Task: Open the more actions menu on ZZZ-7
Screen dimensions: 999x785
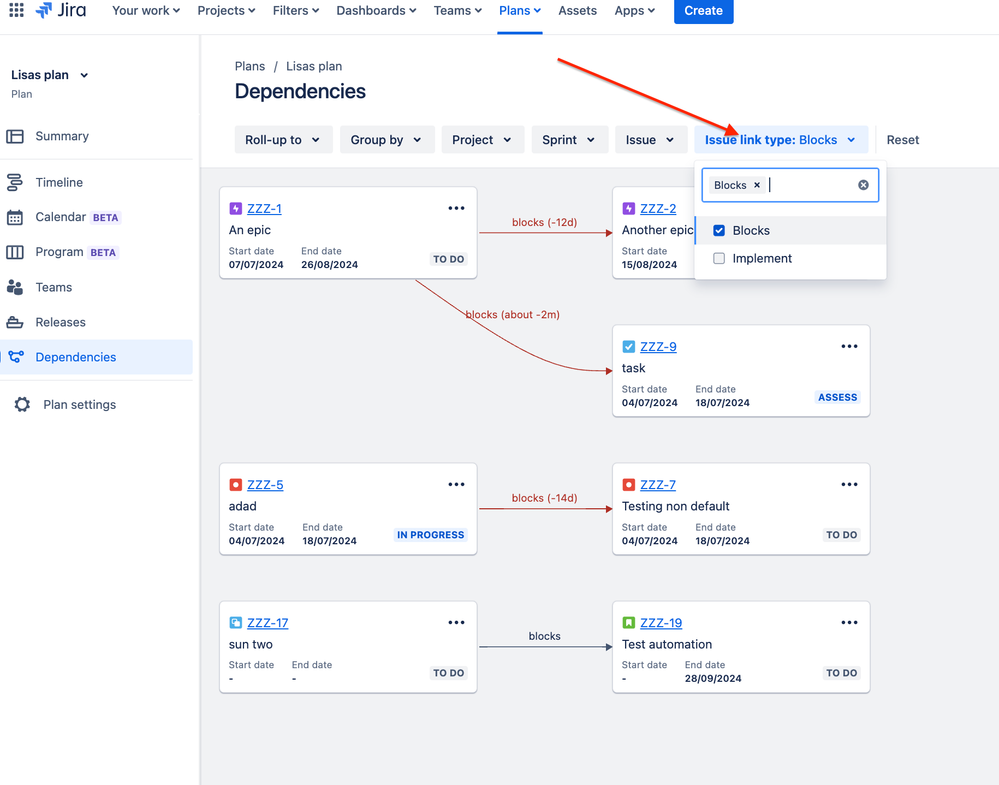Action: [x=849, y=484]
